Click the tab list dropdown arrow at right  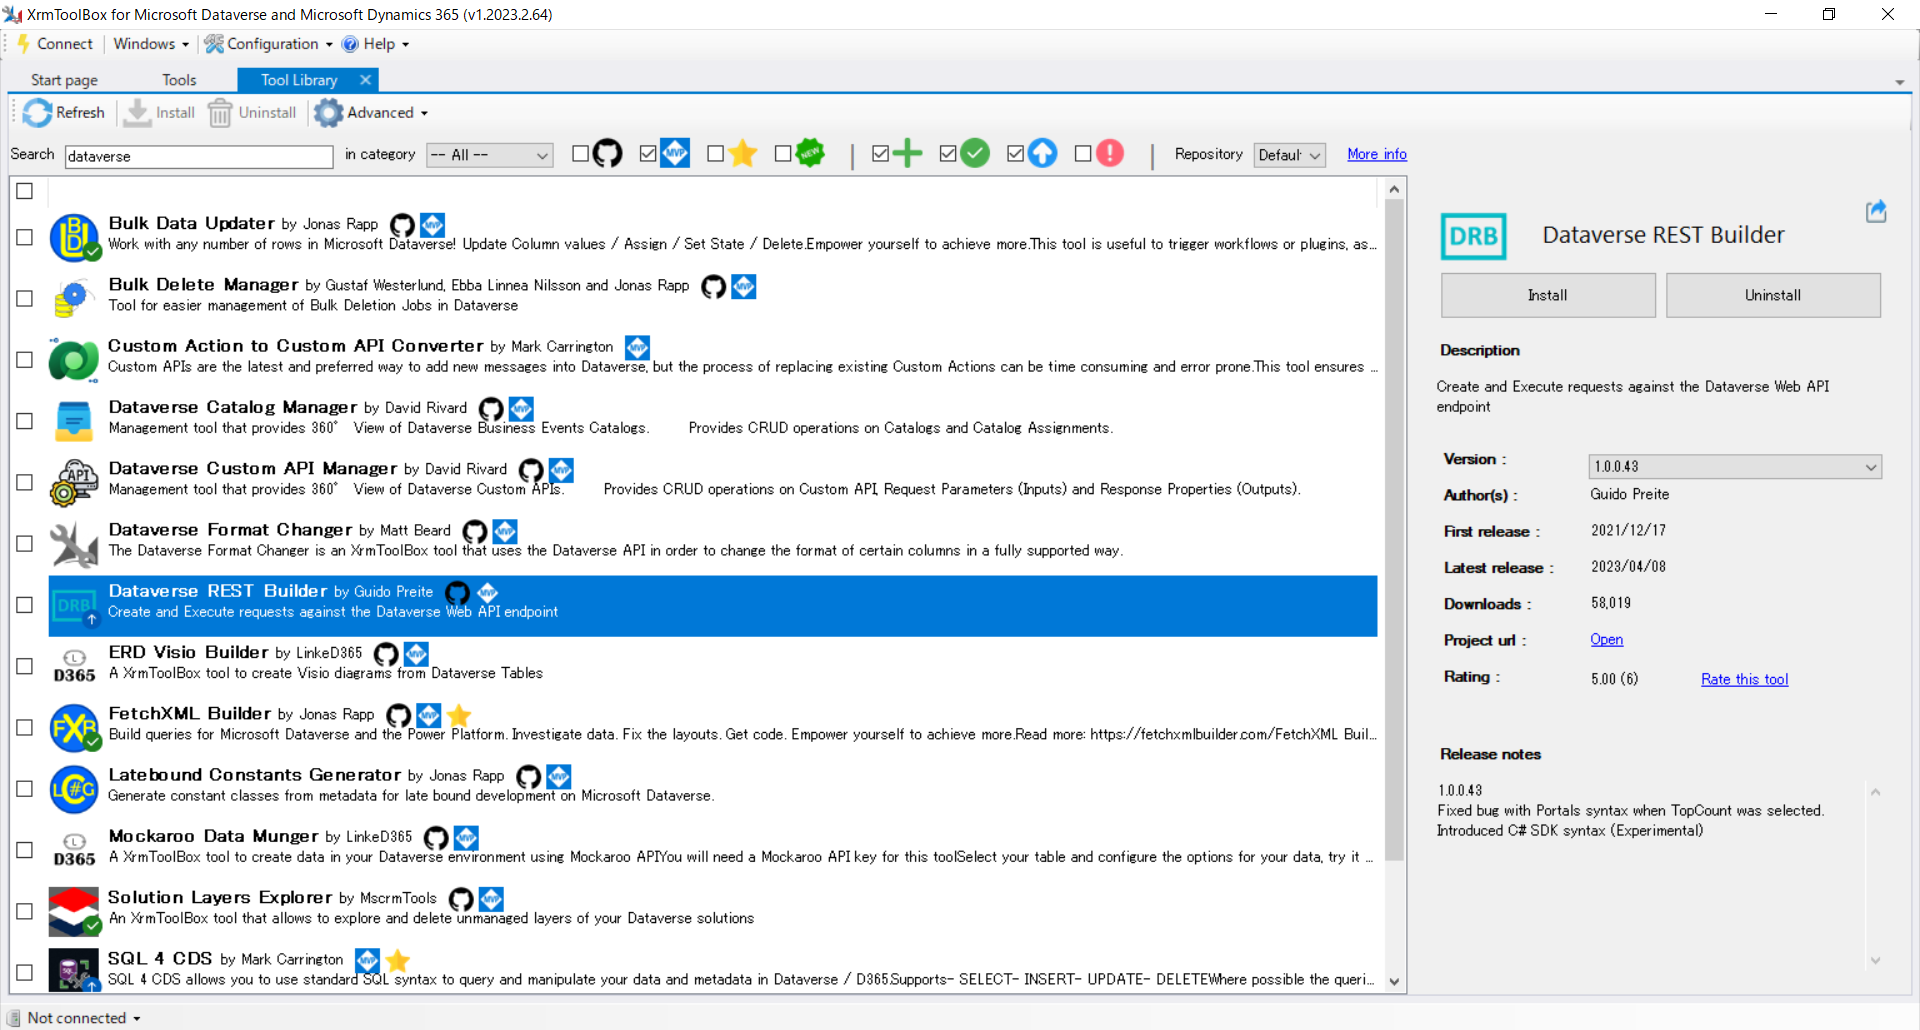pos(1899,82)
